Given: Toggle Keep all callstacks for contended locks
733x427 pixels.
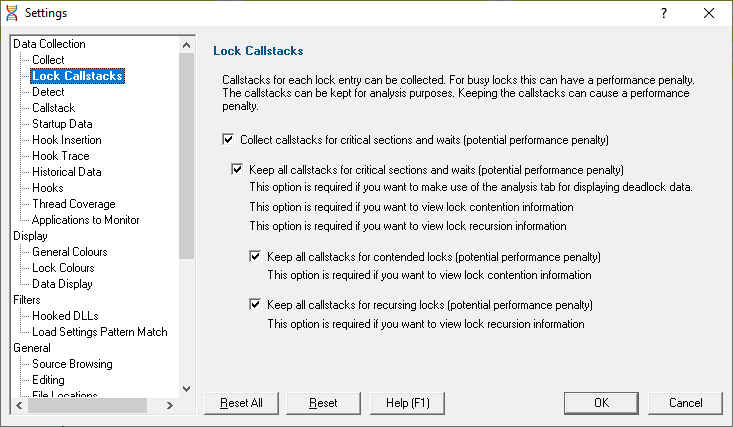Looking at the screenshot, I should coord(255,256).
